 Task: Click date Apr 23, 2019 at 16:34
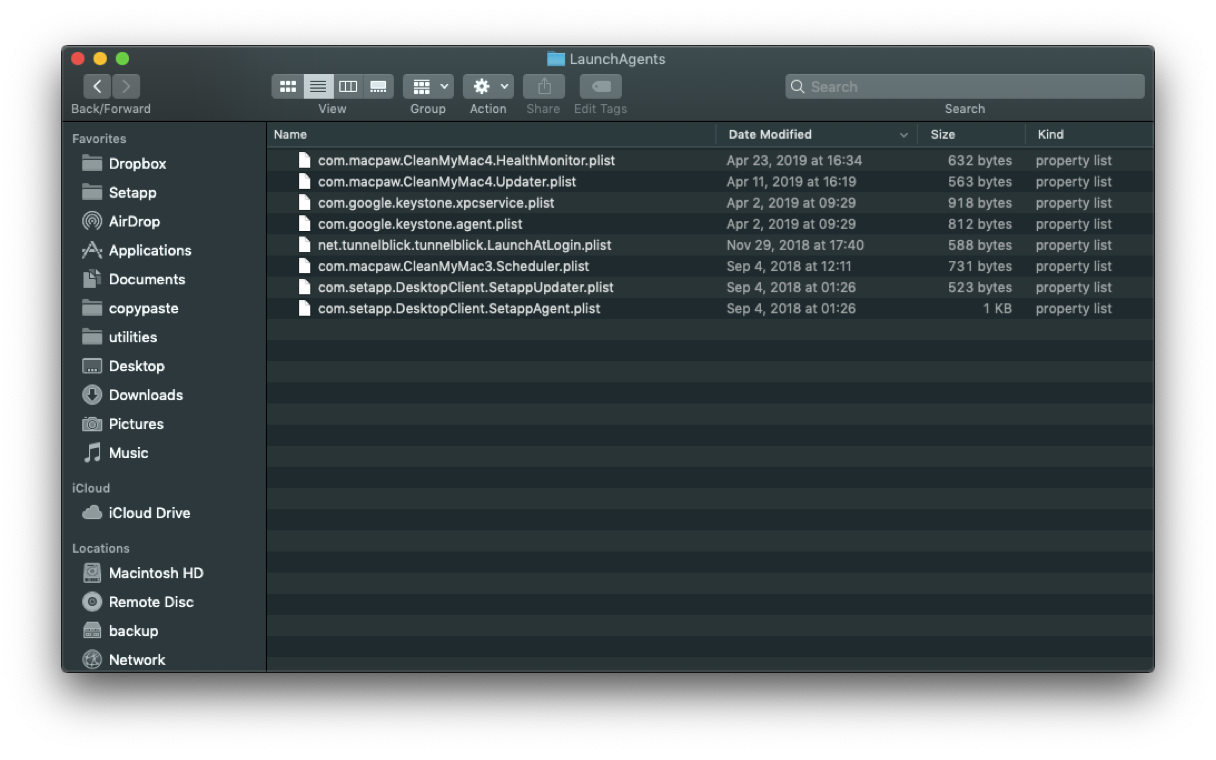point(794,160)
